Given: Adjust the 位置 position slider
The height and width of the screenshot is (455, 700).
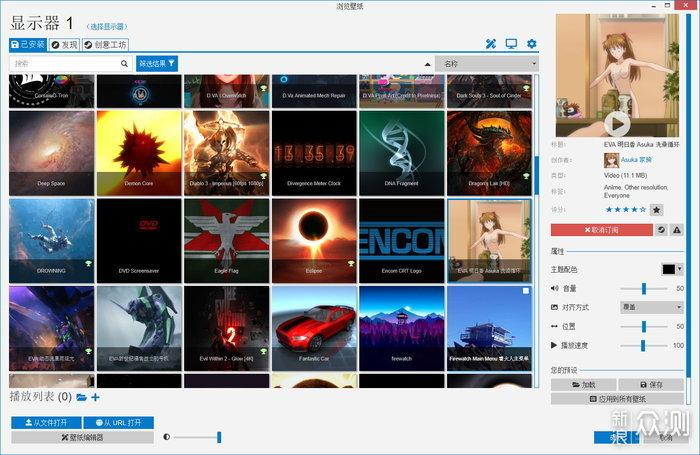Looking at the screenshot, I should pos(644,326).
